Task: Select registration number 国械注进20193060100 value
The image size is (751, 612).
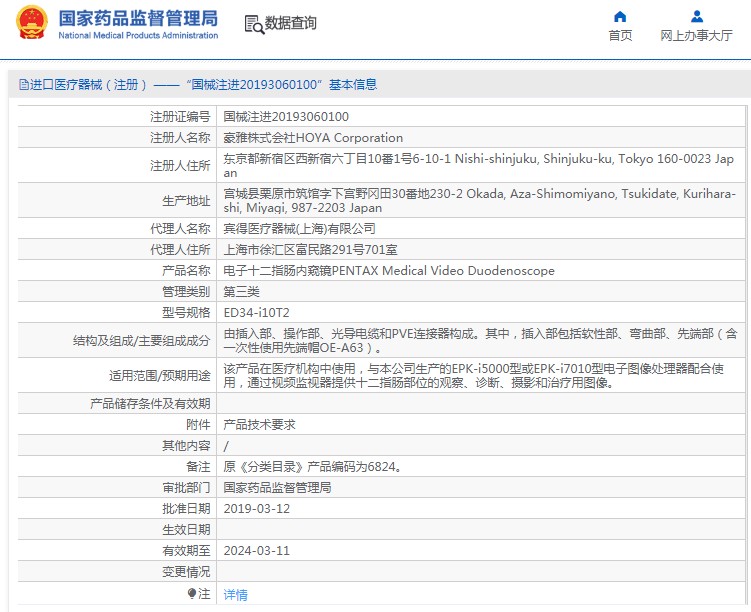Action: pyautogui.click(x=286, y=117)
